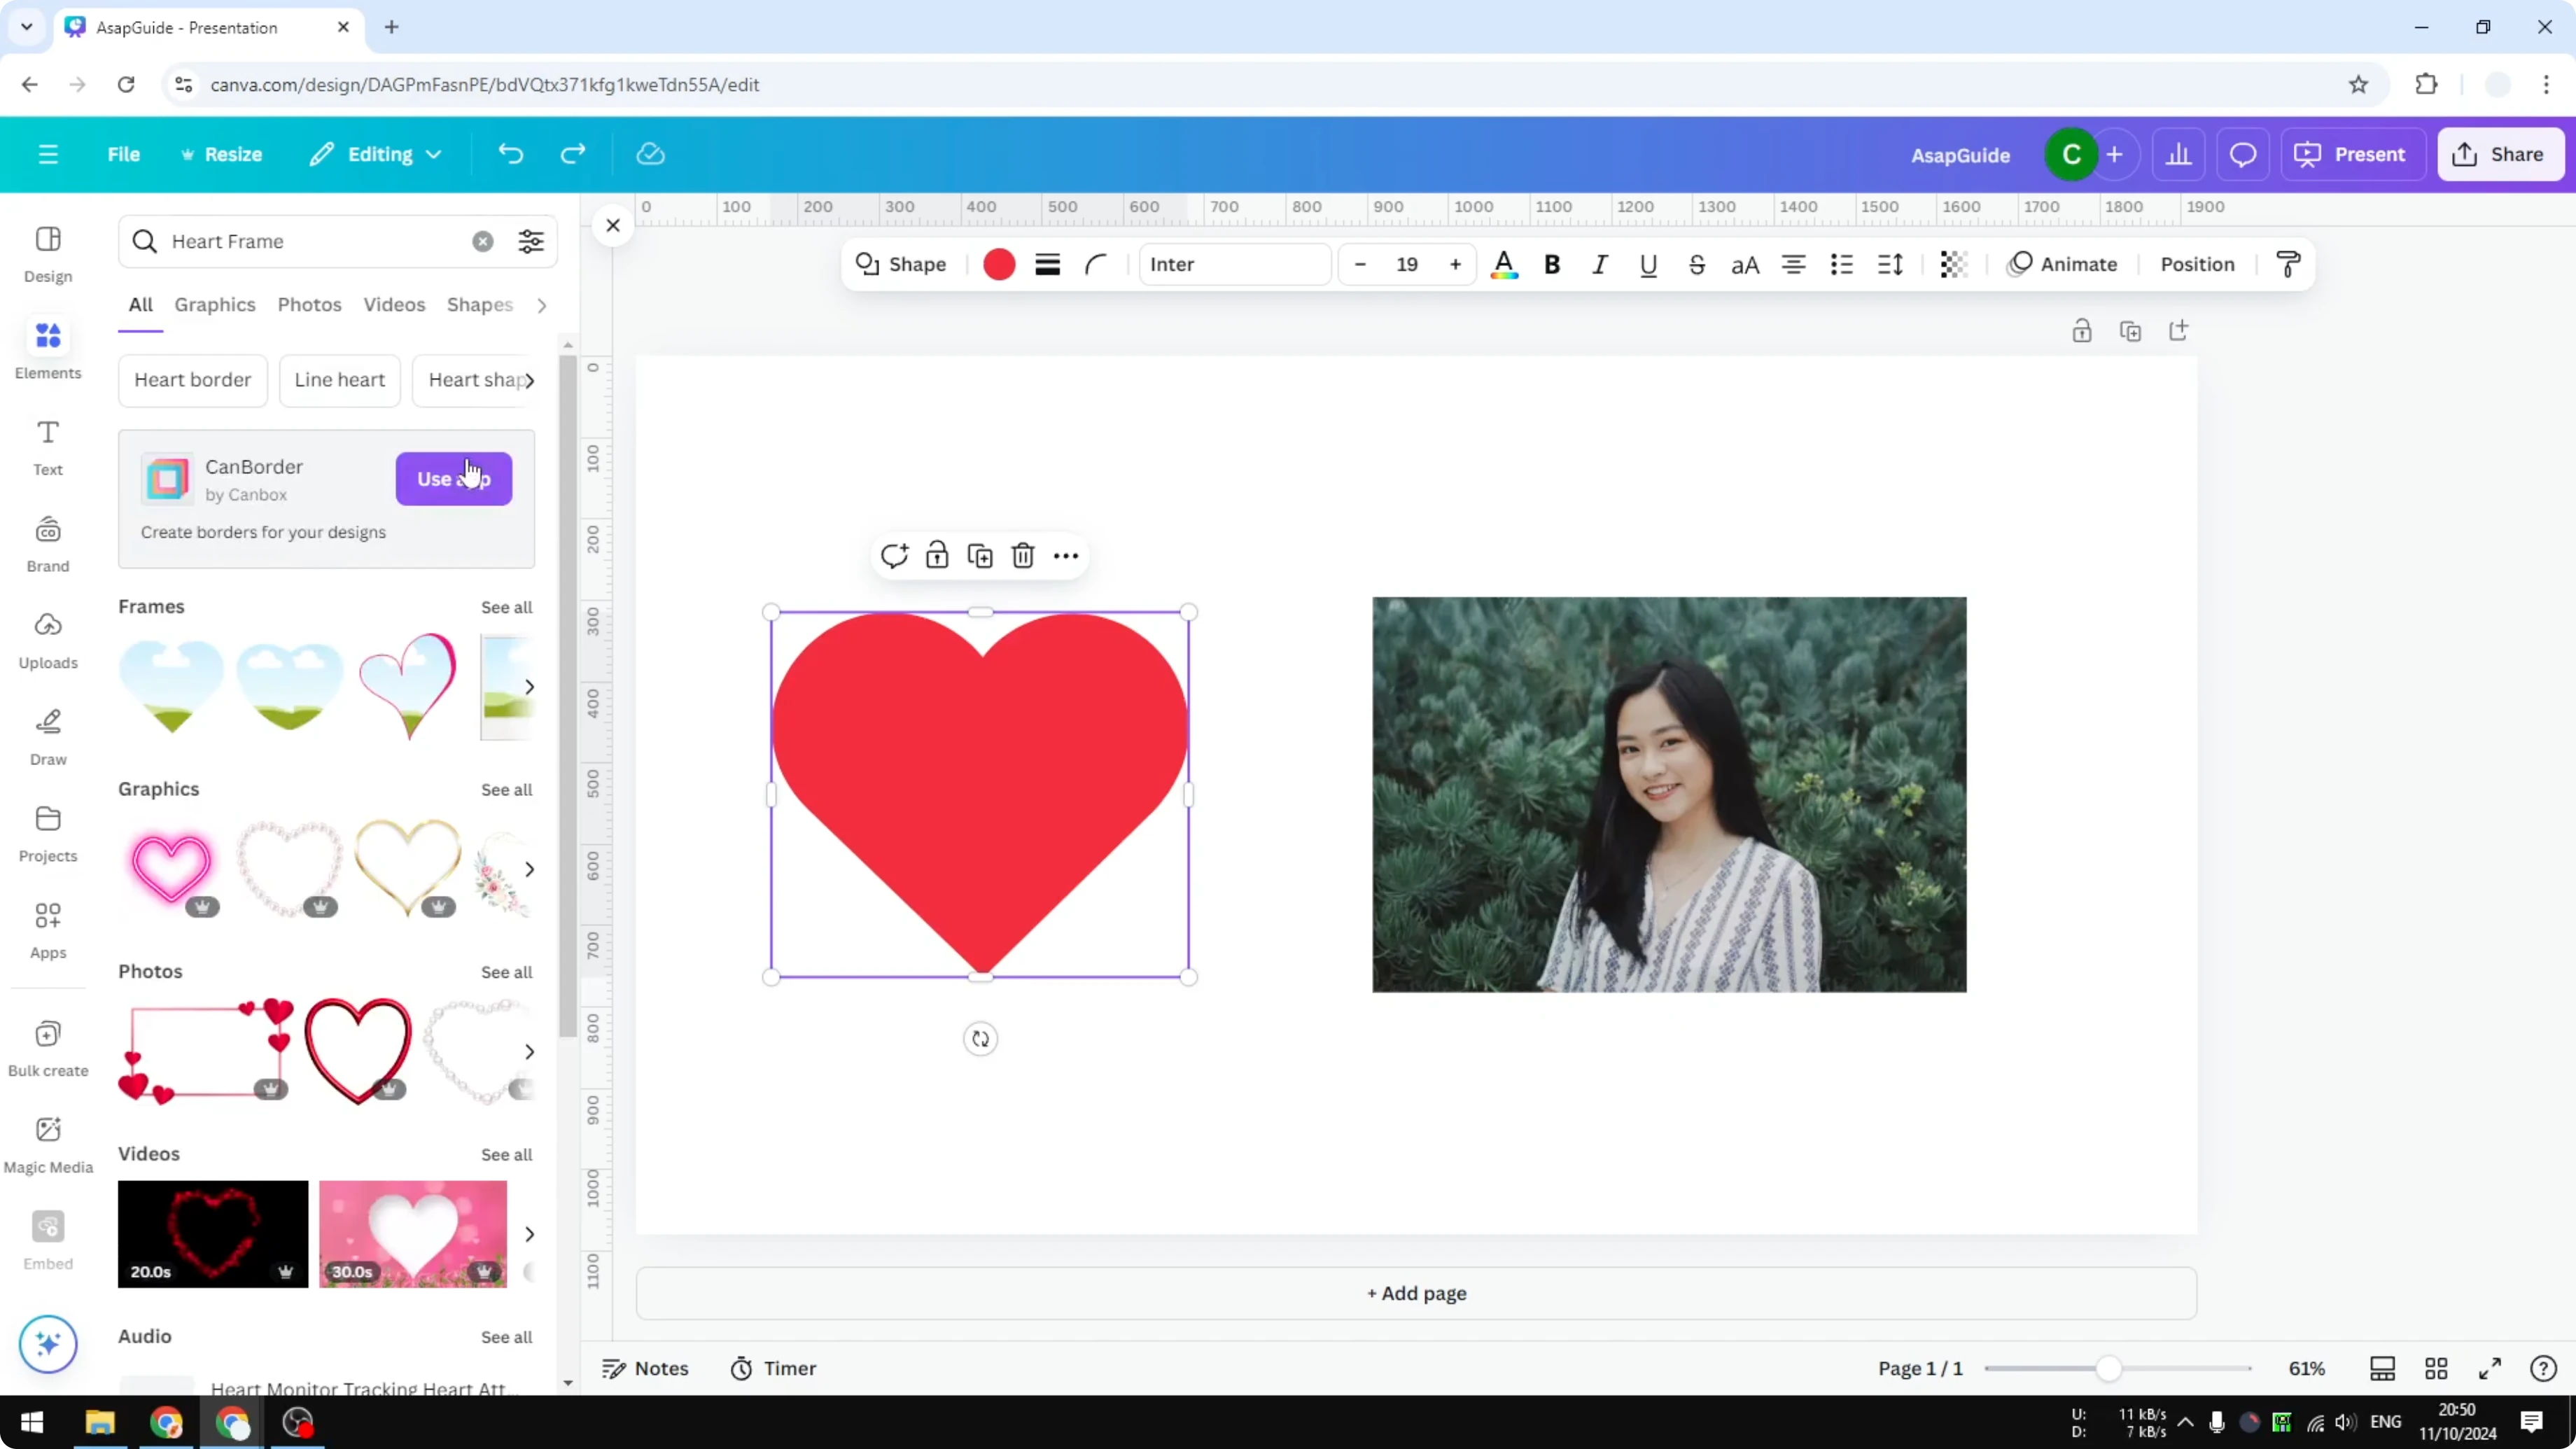The height and width of the screenshot is (1449, 2576).
Task: Toggle bold text formatting
Action: coord(1552,264)
